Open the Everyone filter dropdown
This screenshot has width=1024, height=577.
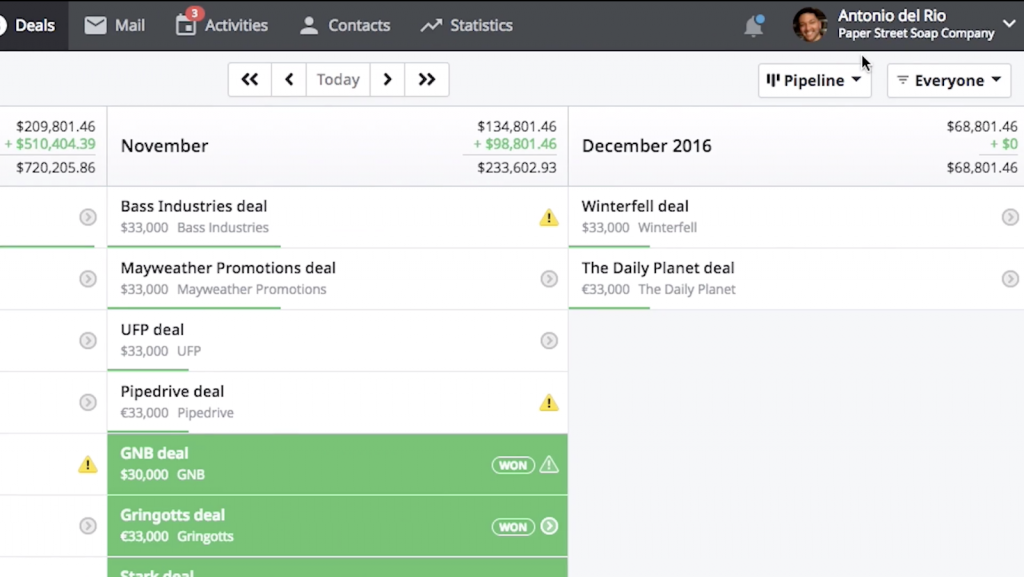[949, 80]
